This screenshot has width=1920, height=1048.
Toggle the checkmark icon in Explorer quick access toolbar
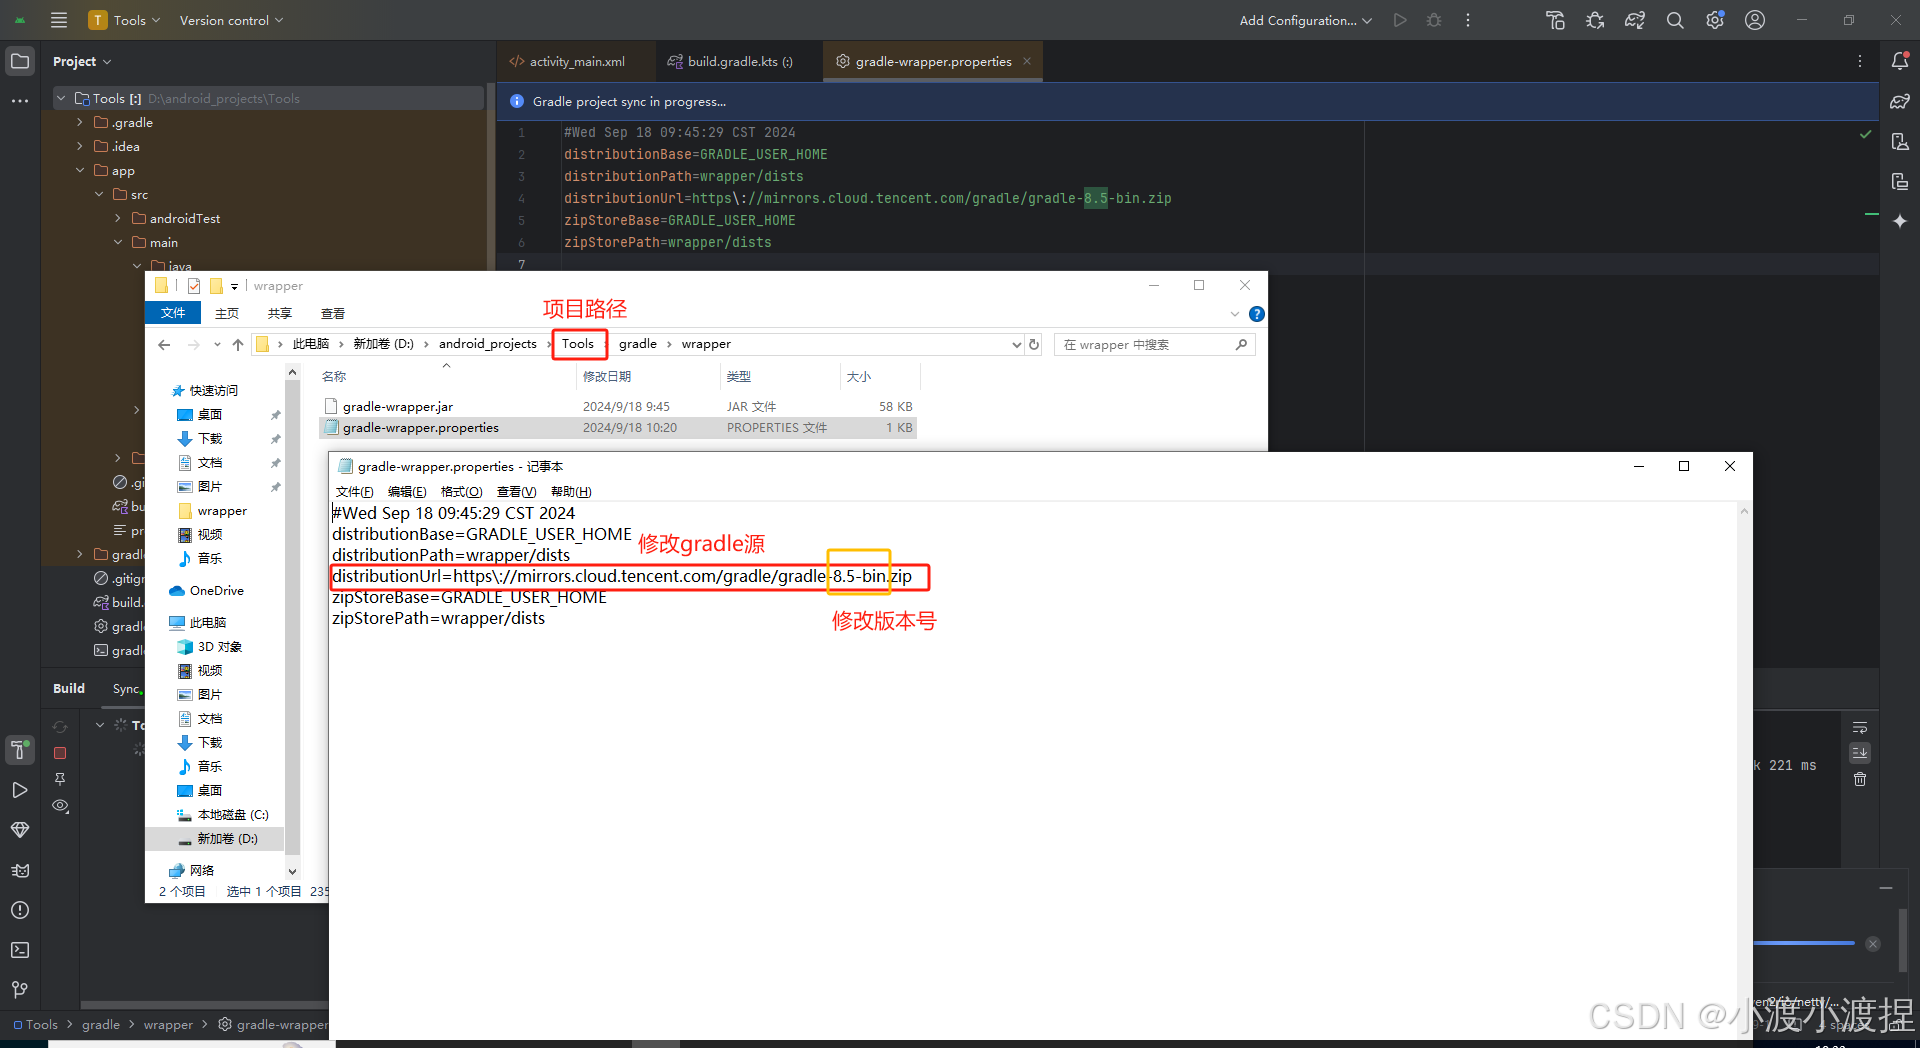pyautogui.click(x=194, y=286)
